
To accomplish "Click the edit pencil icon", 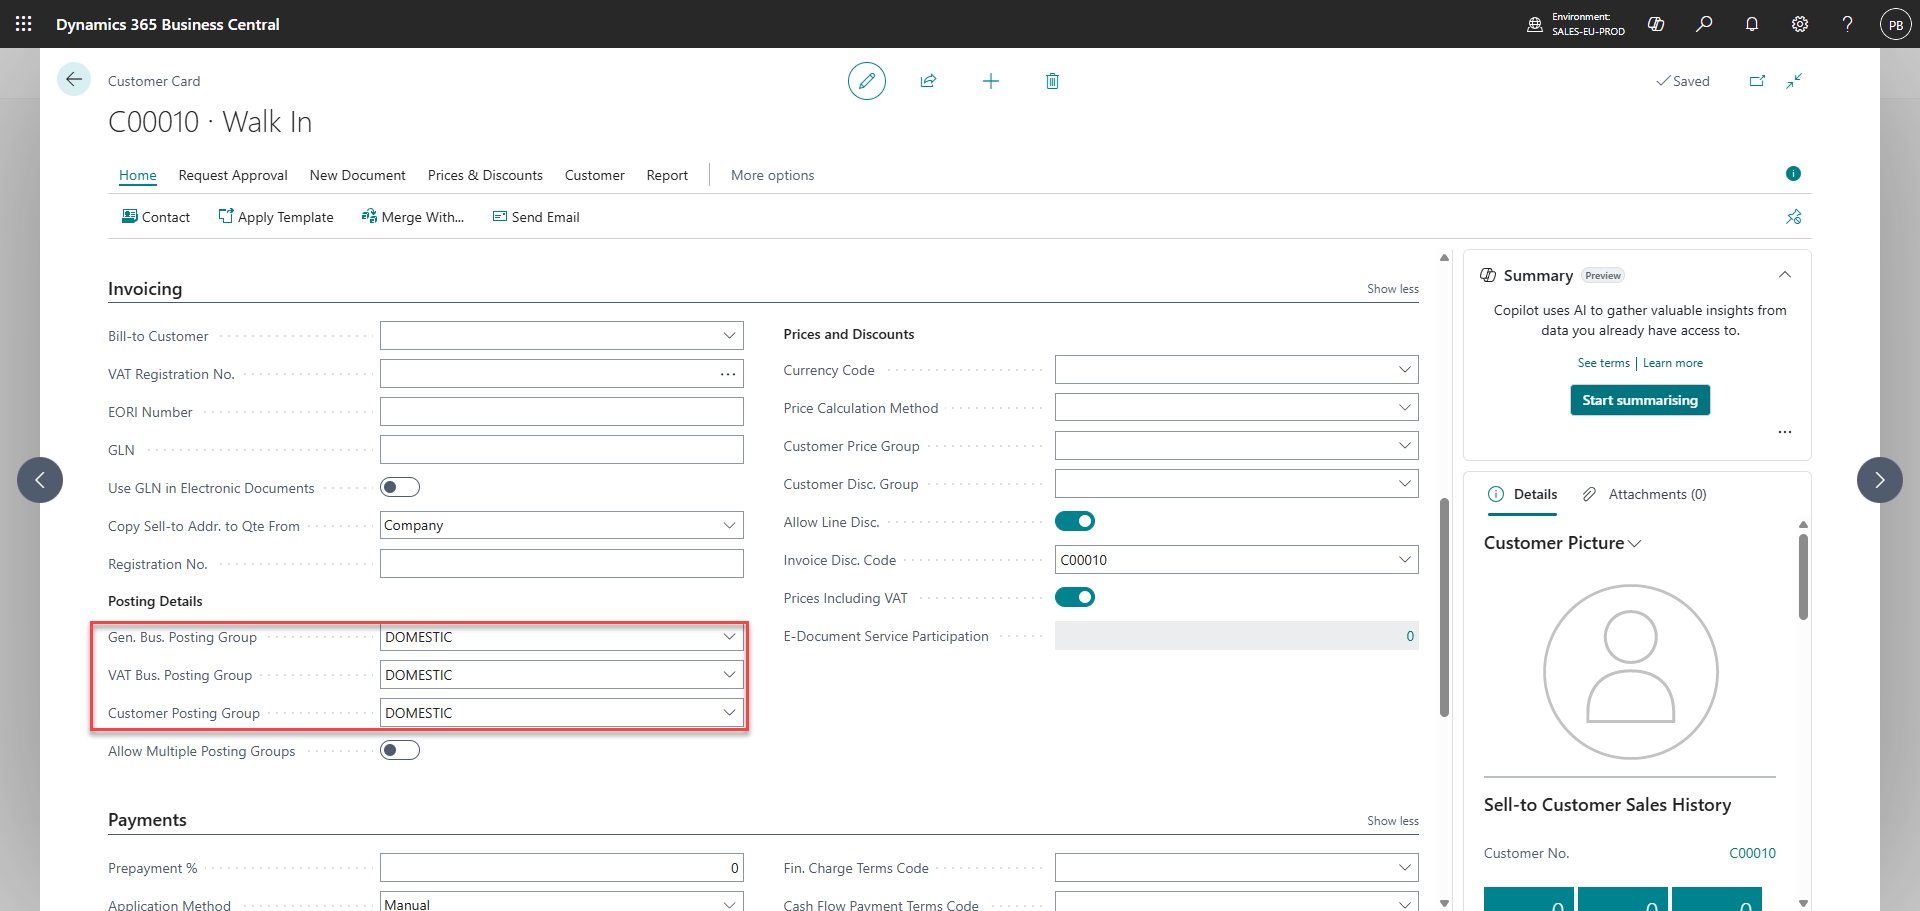I will pos(867,81).
